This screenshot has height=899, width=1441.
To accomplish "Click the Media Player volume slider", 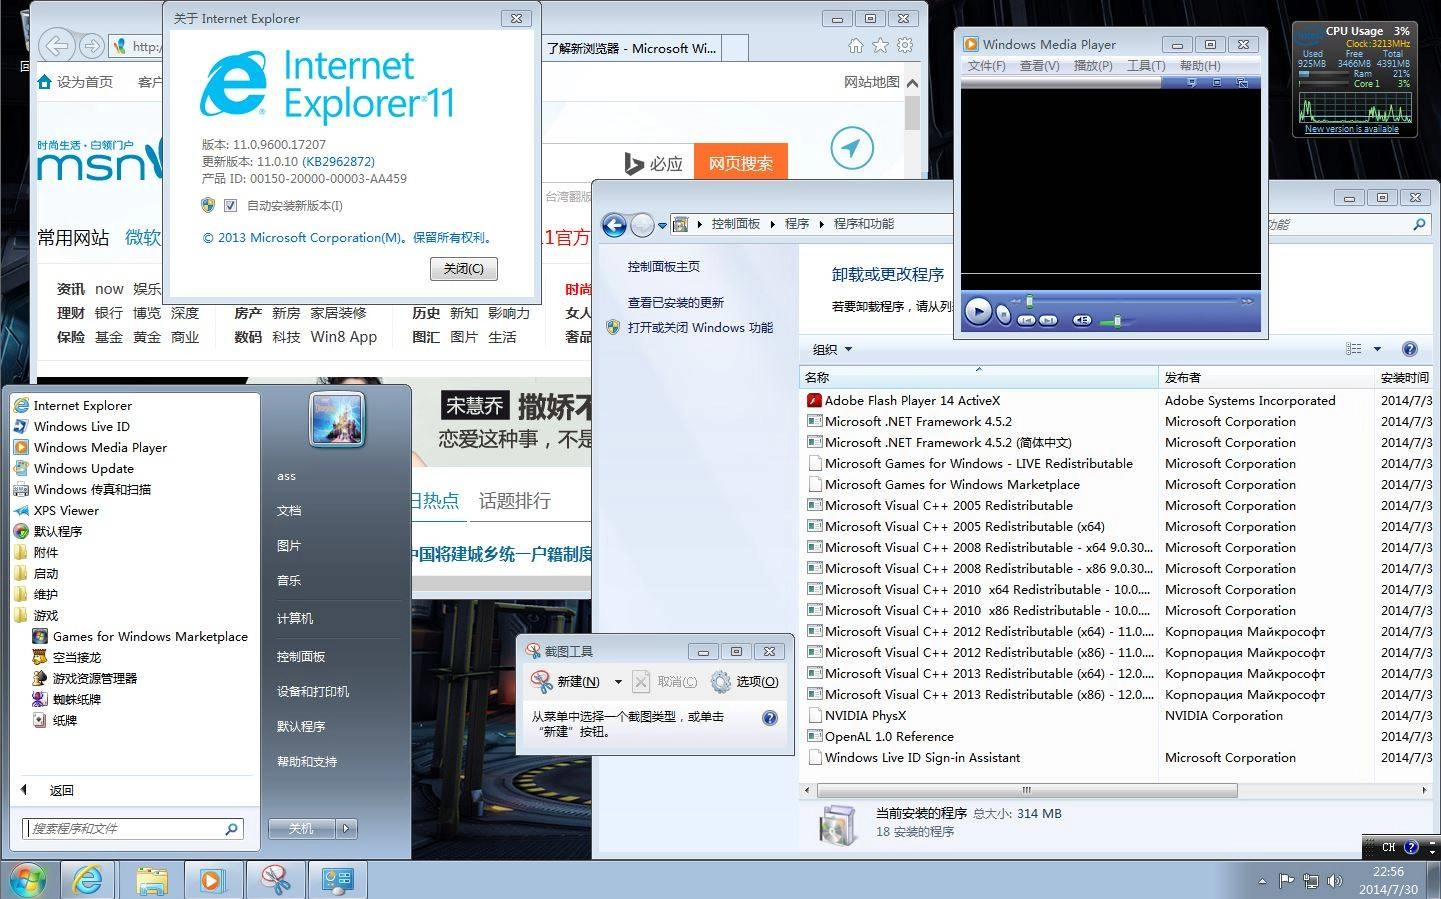I will pyautogui.click(x=1117, y=322).
